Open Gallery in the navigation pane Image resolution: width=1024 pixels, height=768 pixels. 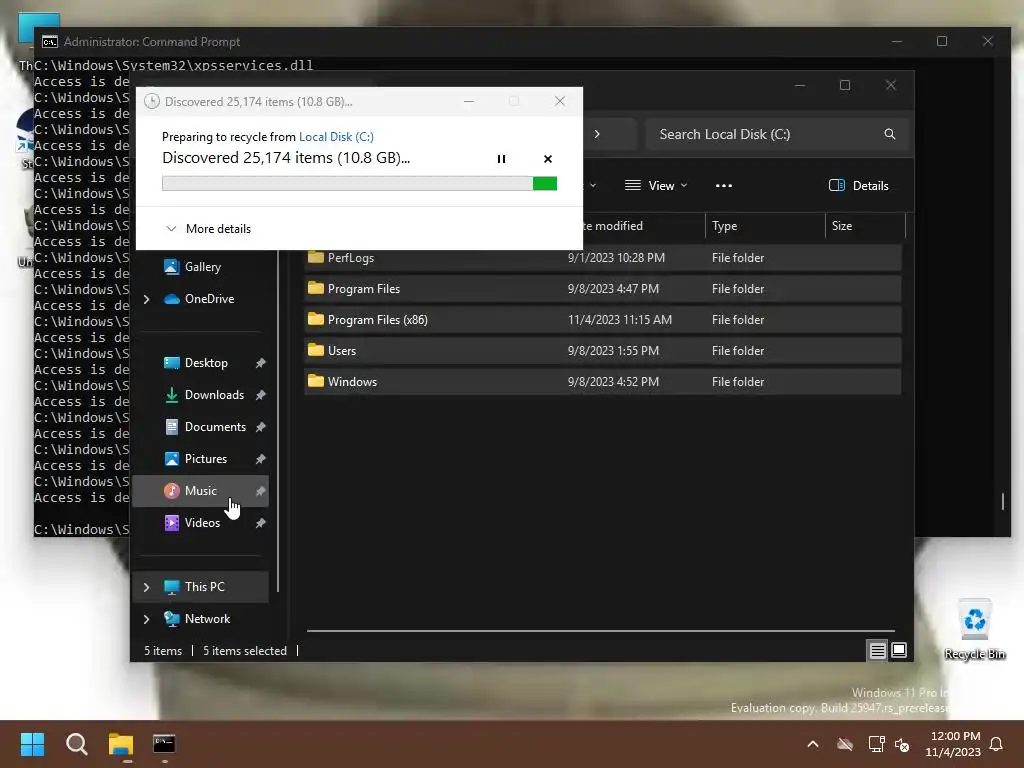pyautogui.click(x=200, y=266)
